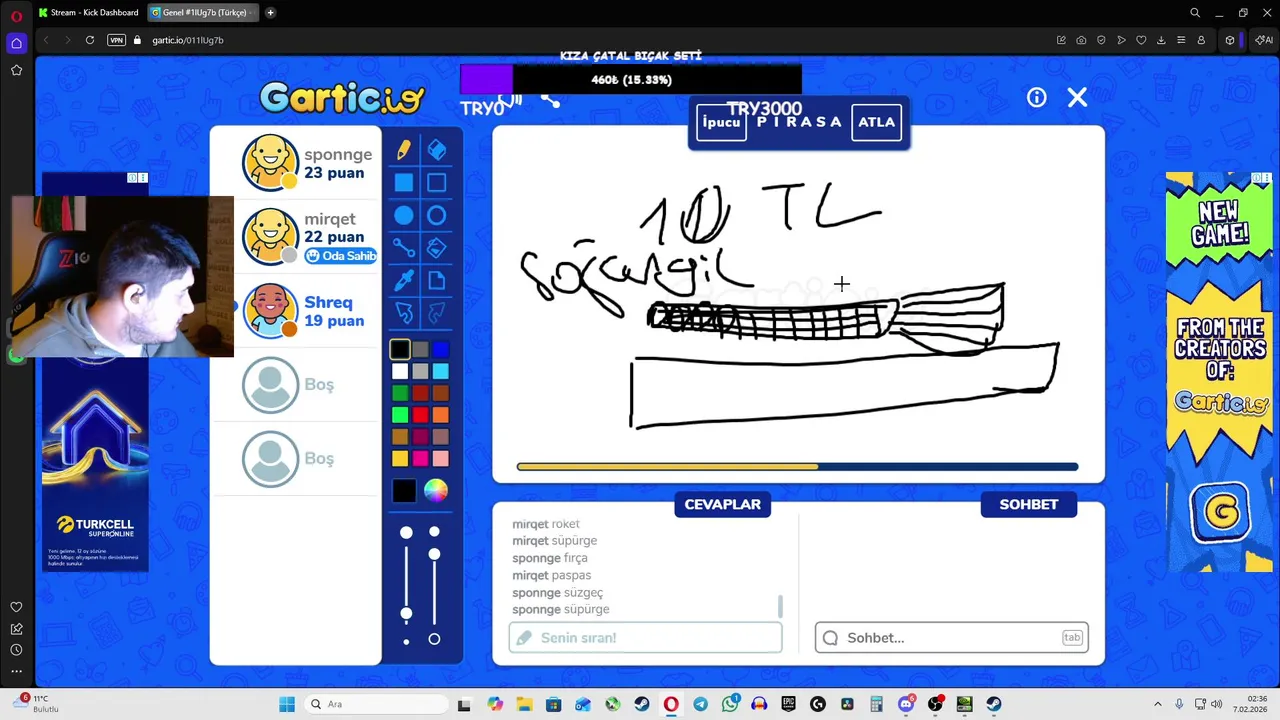Clear canvas with blank page icon
Viewport: 1280px width, 720px height.
[x=437, y=281]
